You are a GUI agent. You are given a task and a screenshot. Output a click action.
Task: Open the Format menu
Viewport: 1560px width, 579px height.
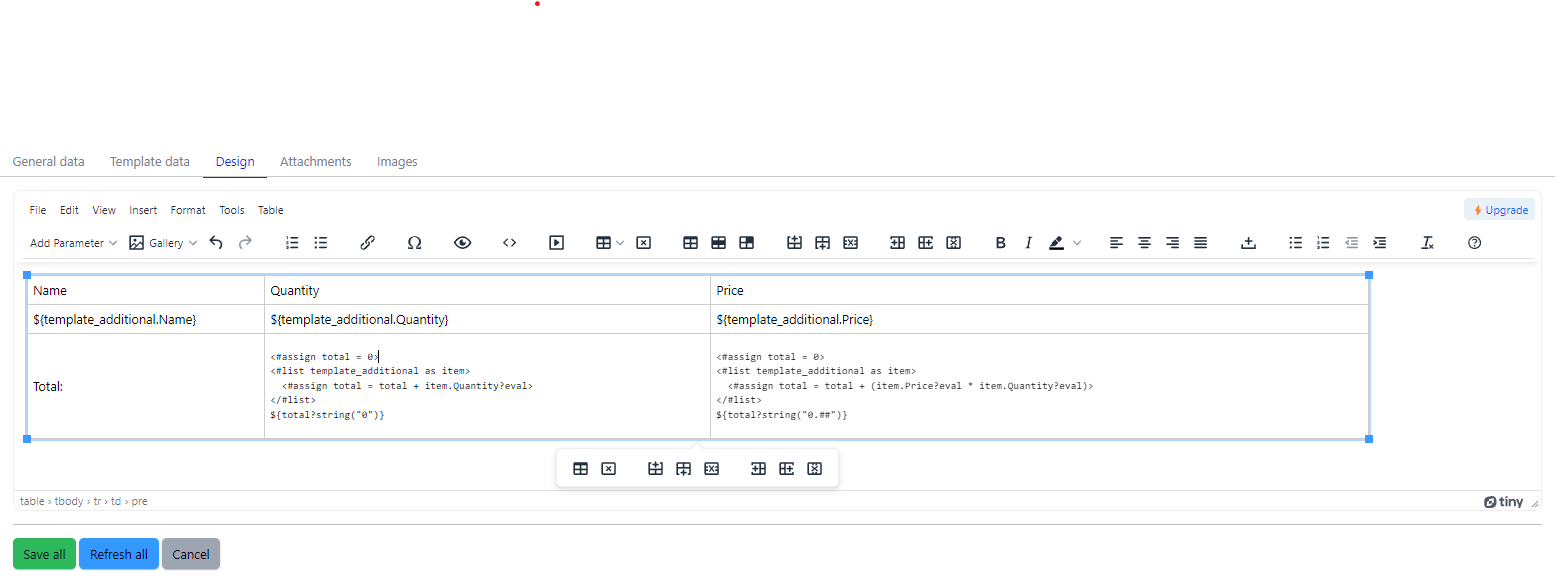(188, 210)
